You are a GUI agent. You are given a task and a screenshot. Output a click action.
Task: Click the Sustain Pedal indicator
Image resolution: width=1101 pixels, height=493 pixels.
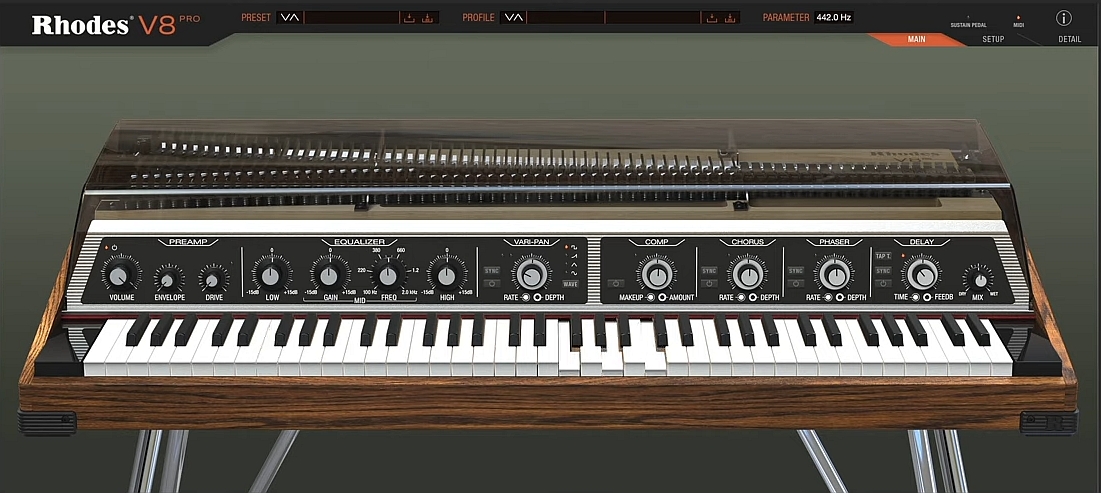968,17
